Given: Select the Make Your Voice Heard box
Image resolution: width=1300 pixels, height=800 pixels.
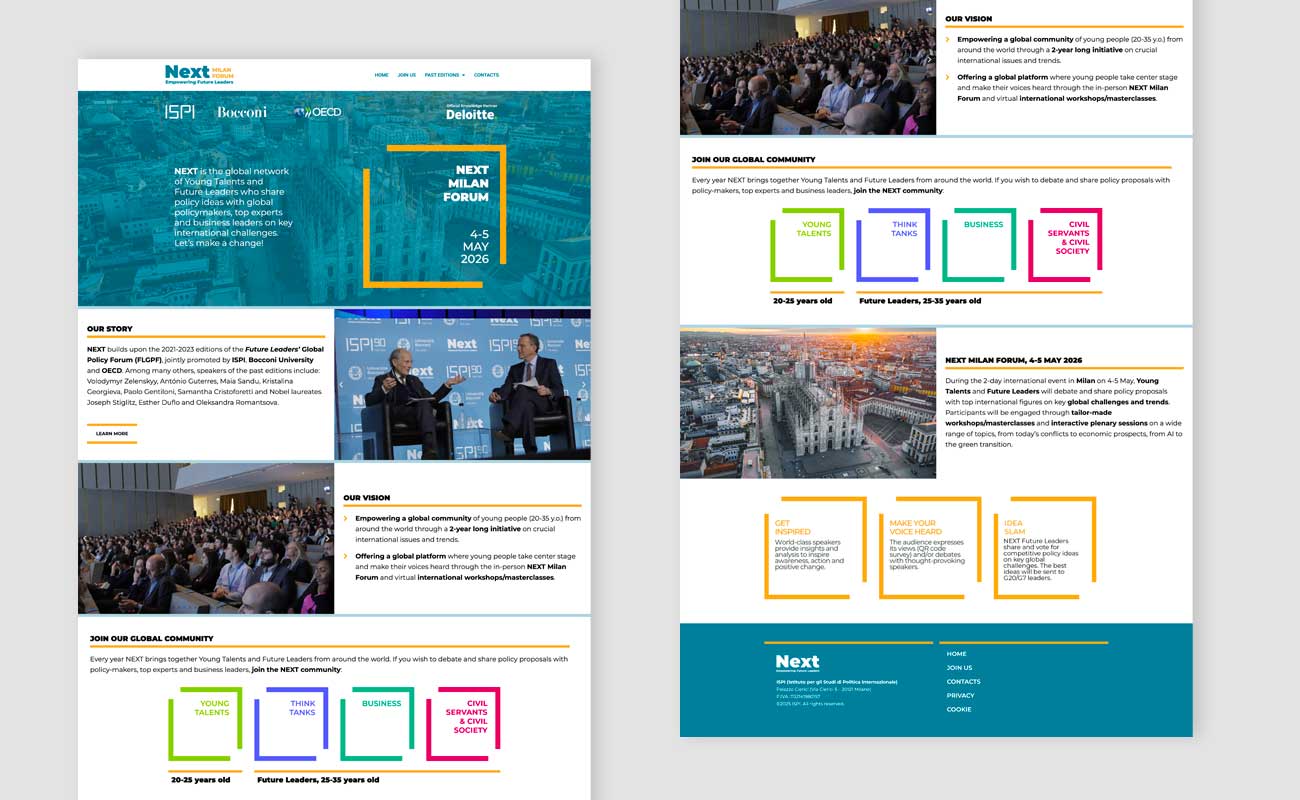Looking at the screenshot, I should 928,548.
